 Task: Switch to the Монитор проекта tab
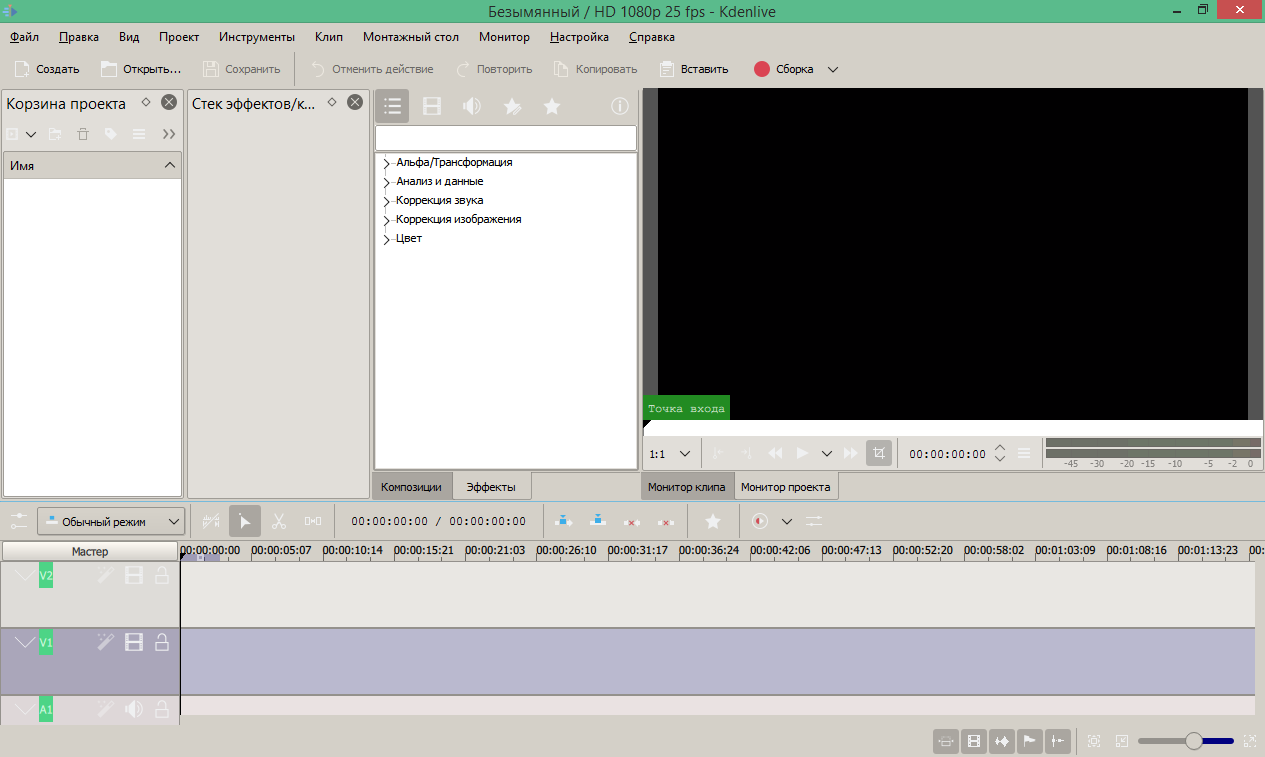[785, 487]
